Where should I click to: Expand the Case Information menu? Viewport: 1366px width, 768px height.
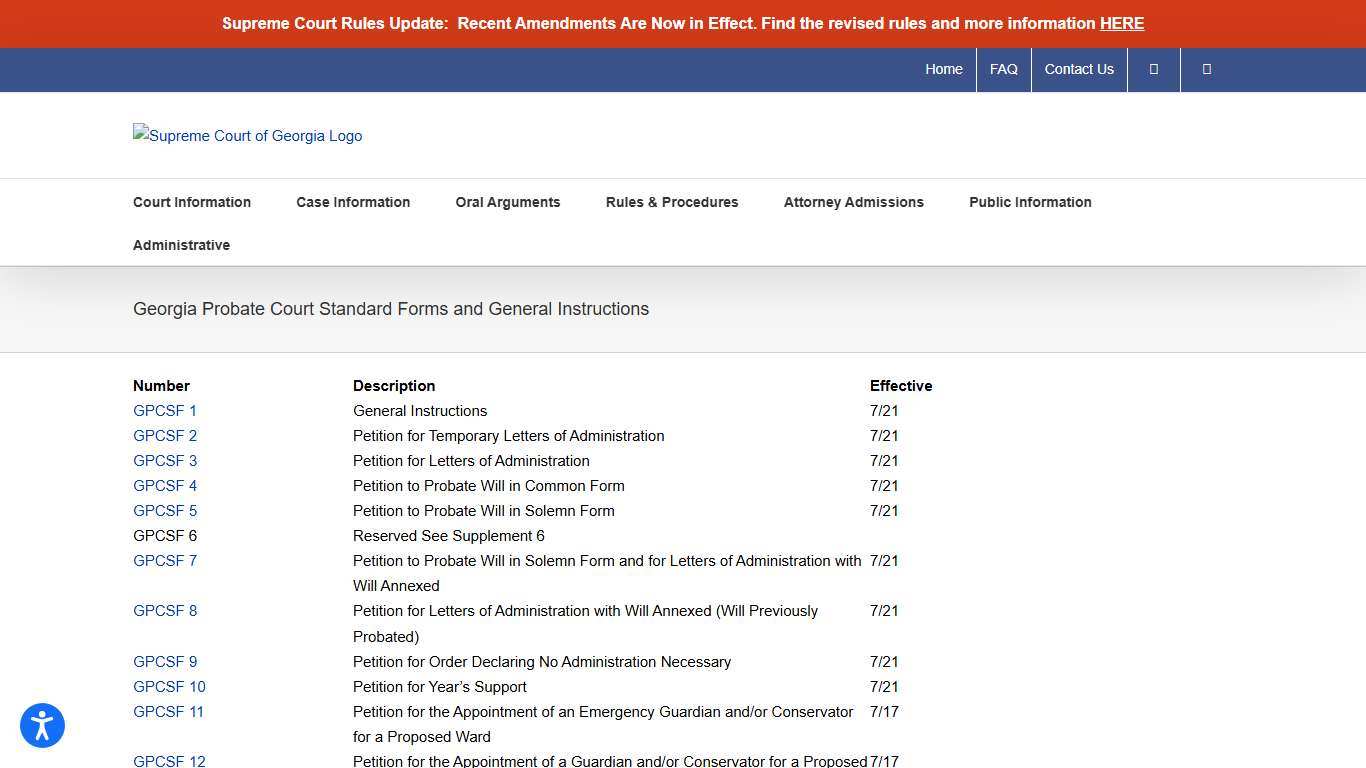pyautogui.click(x=353, y=202)
